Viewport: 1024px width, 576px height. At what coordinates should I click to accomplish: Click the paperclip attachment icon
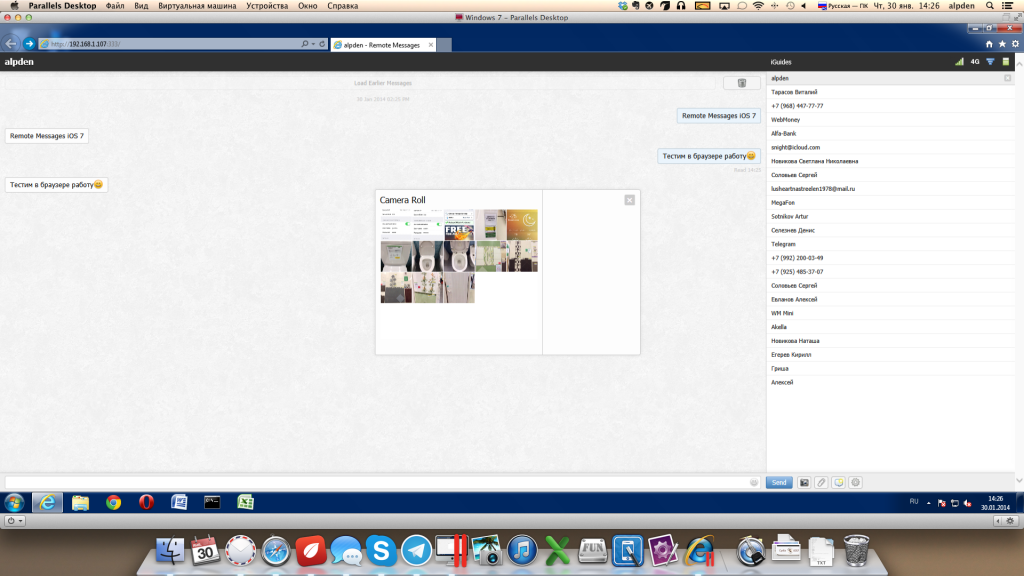coord(821,483)
